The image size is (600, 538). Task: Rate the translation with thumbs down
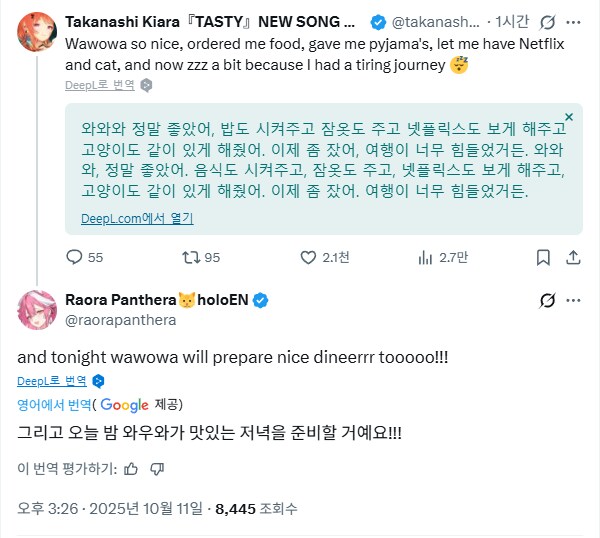(157, 468)
